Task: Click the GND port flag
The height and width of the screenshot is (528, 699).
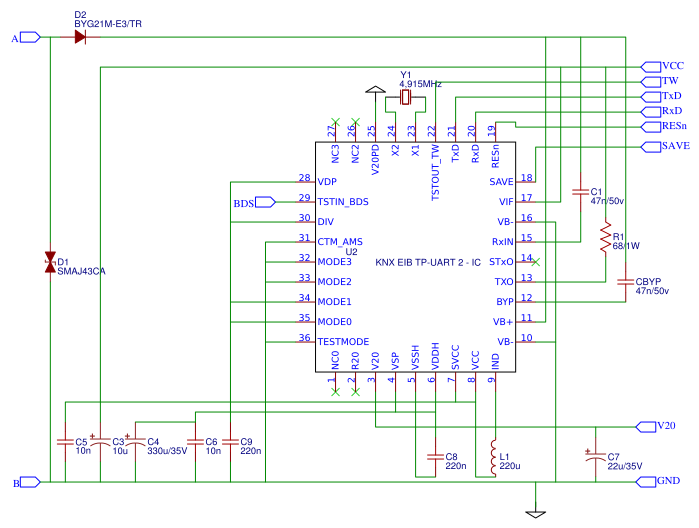Action: pos(646,482)
